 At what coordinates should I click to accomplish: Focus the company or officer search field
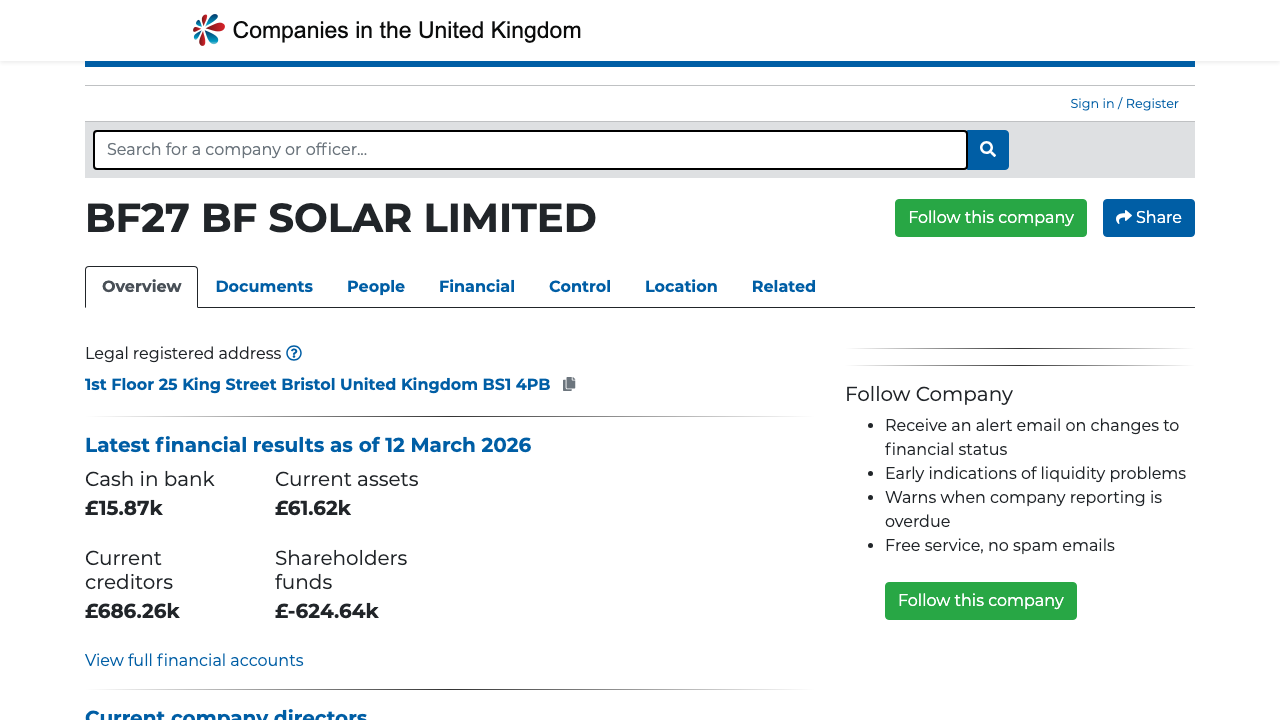click(530, 150)
